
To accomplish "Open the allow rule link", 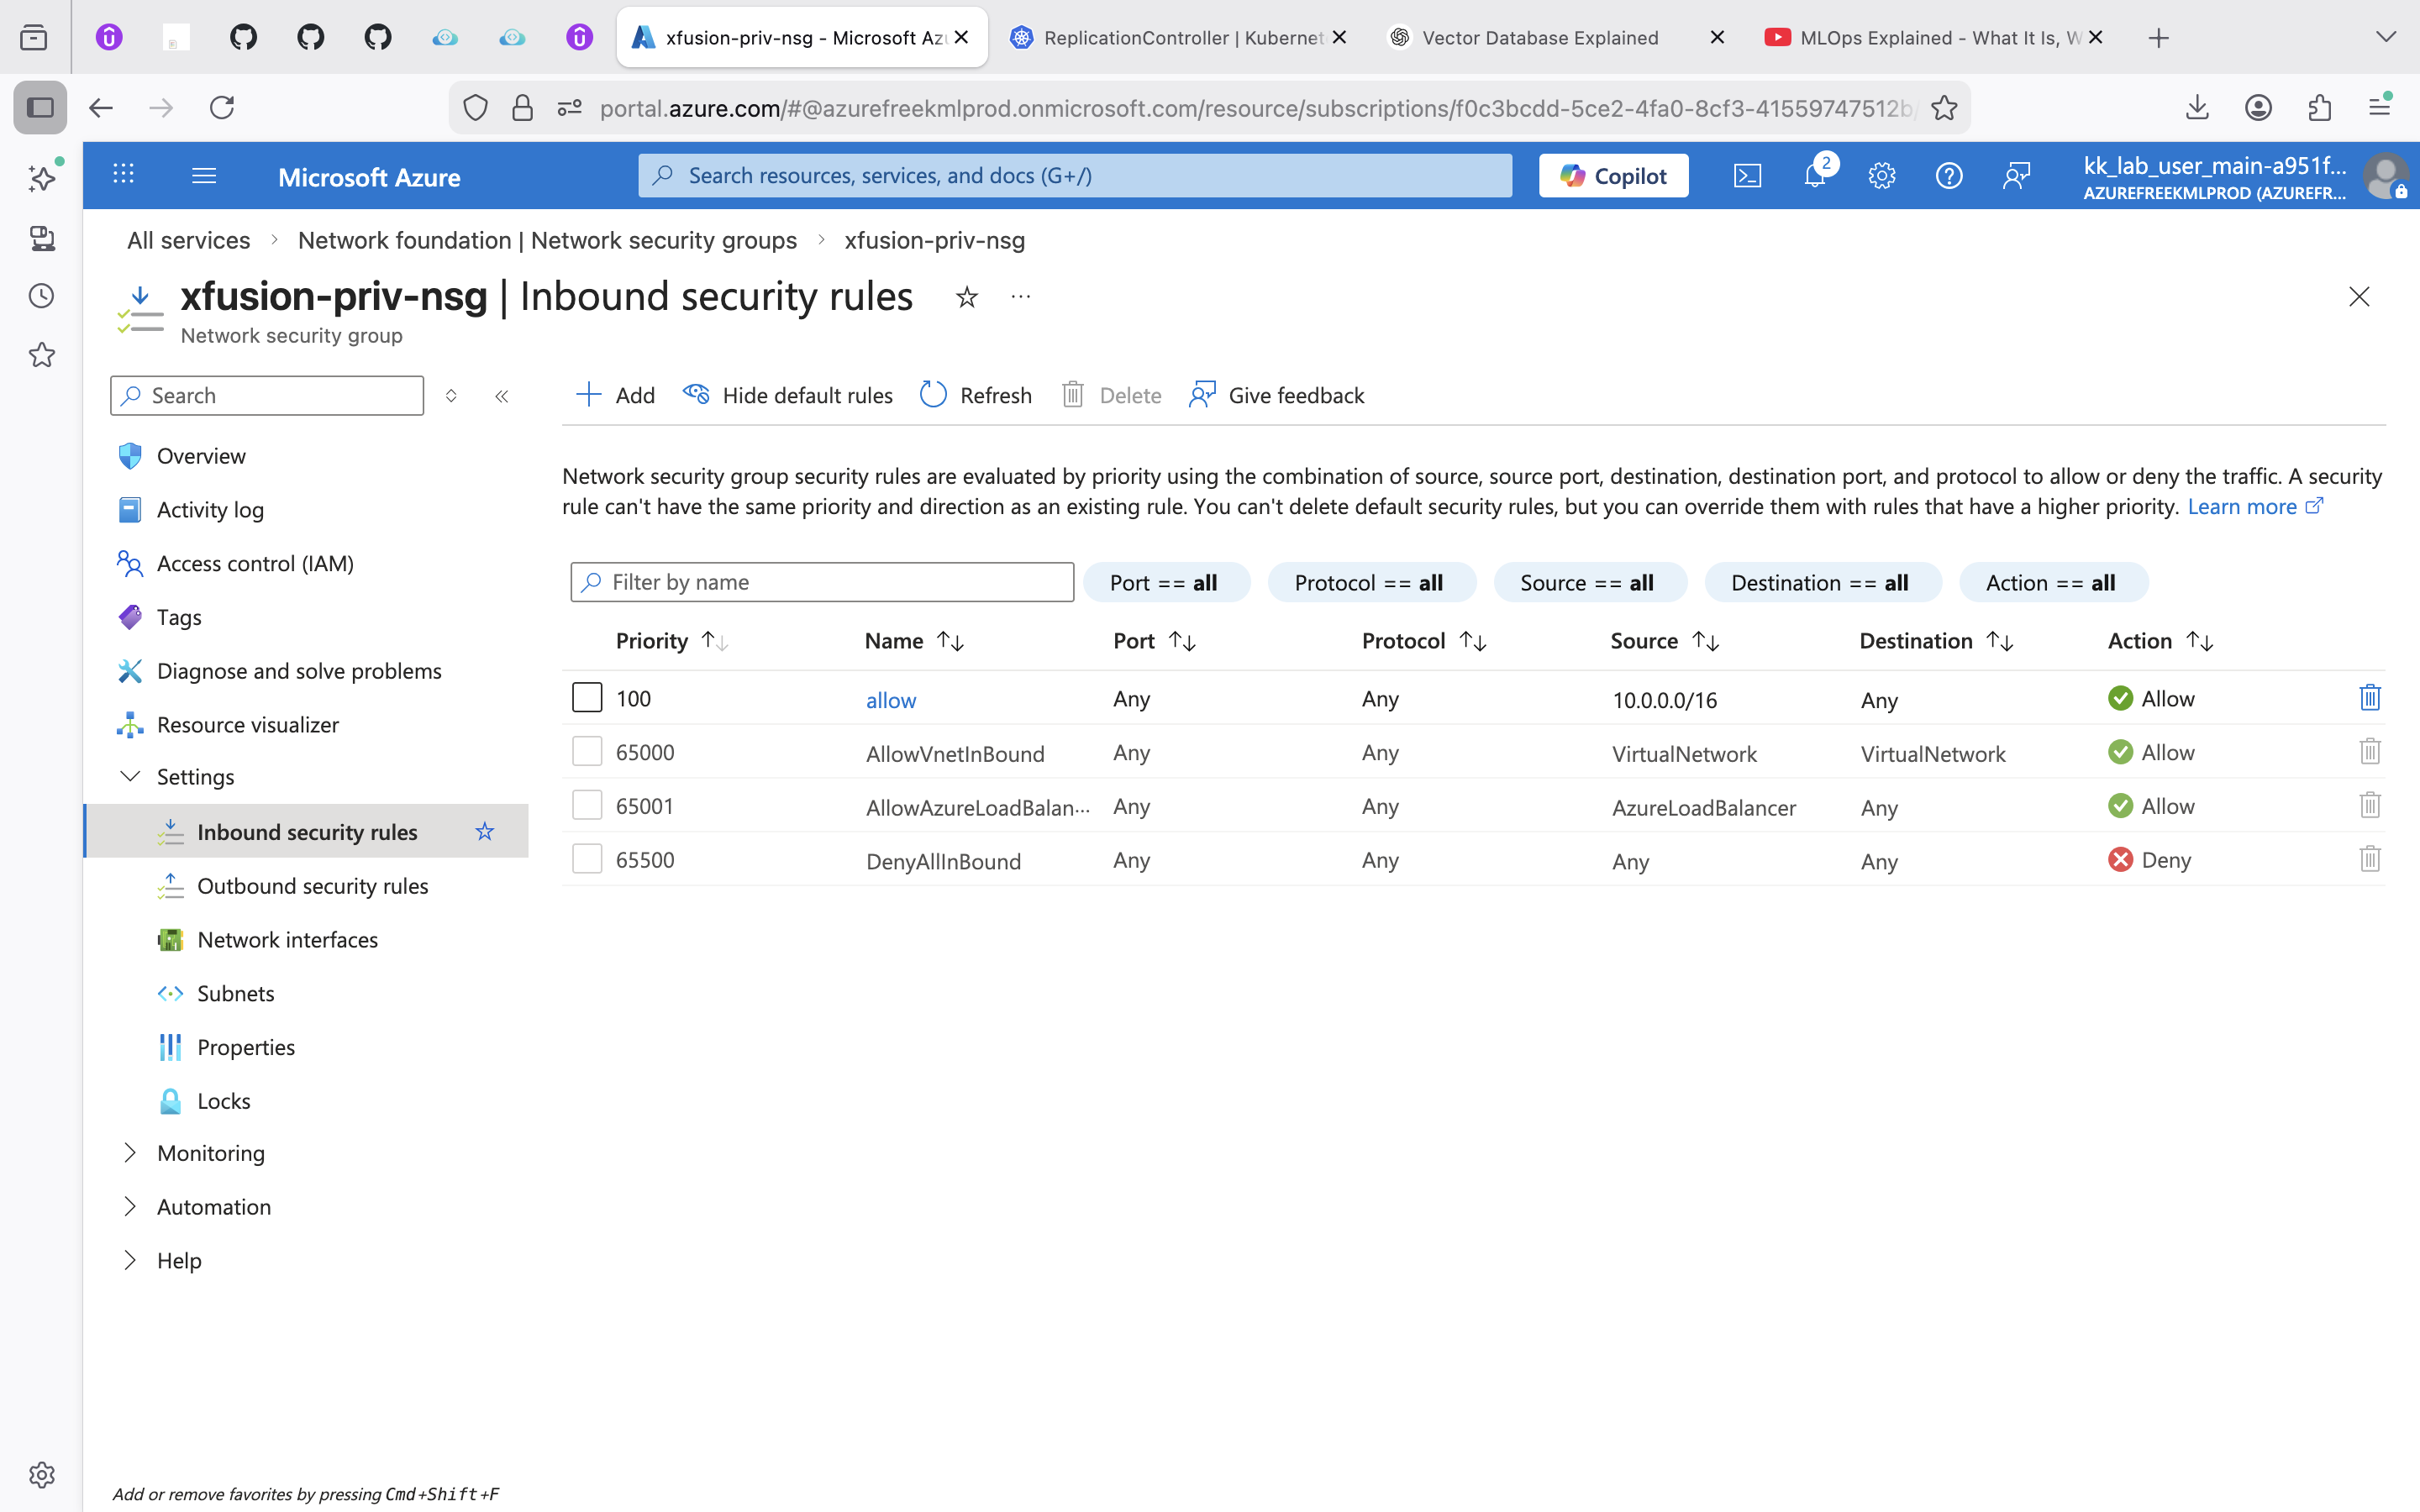I will pyautogui.click(x=890, y=700).
